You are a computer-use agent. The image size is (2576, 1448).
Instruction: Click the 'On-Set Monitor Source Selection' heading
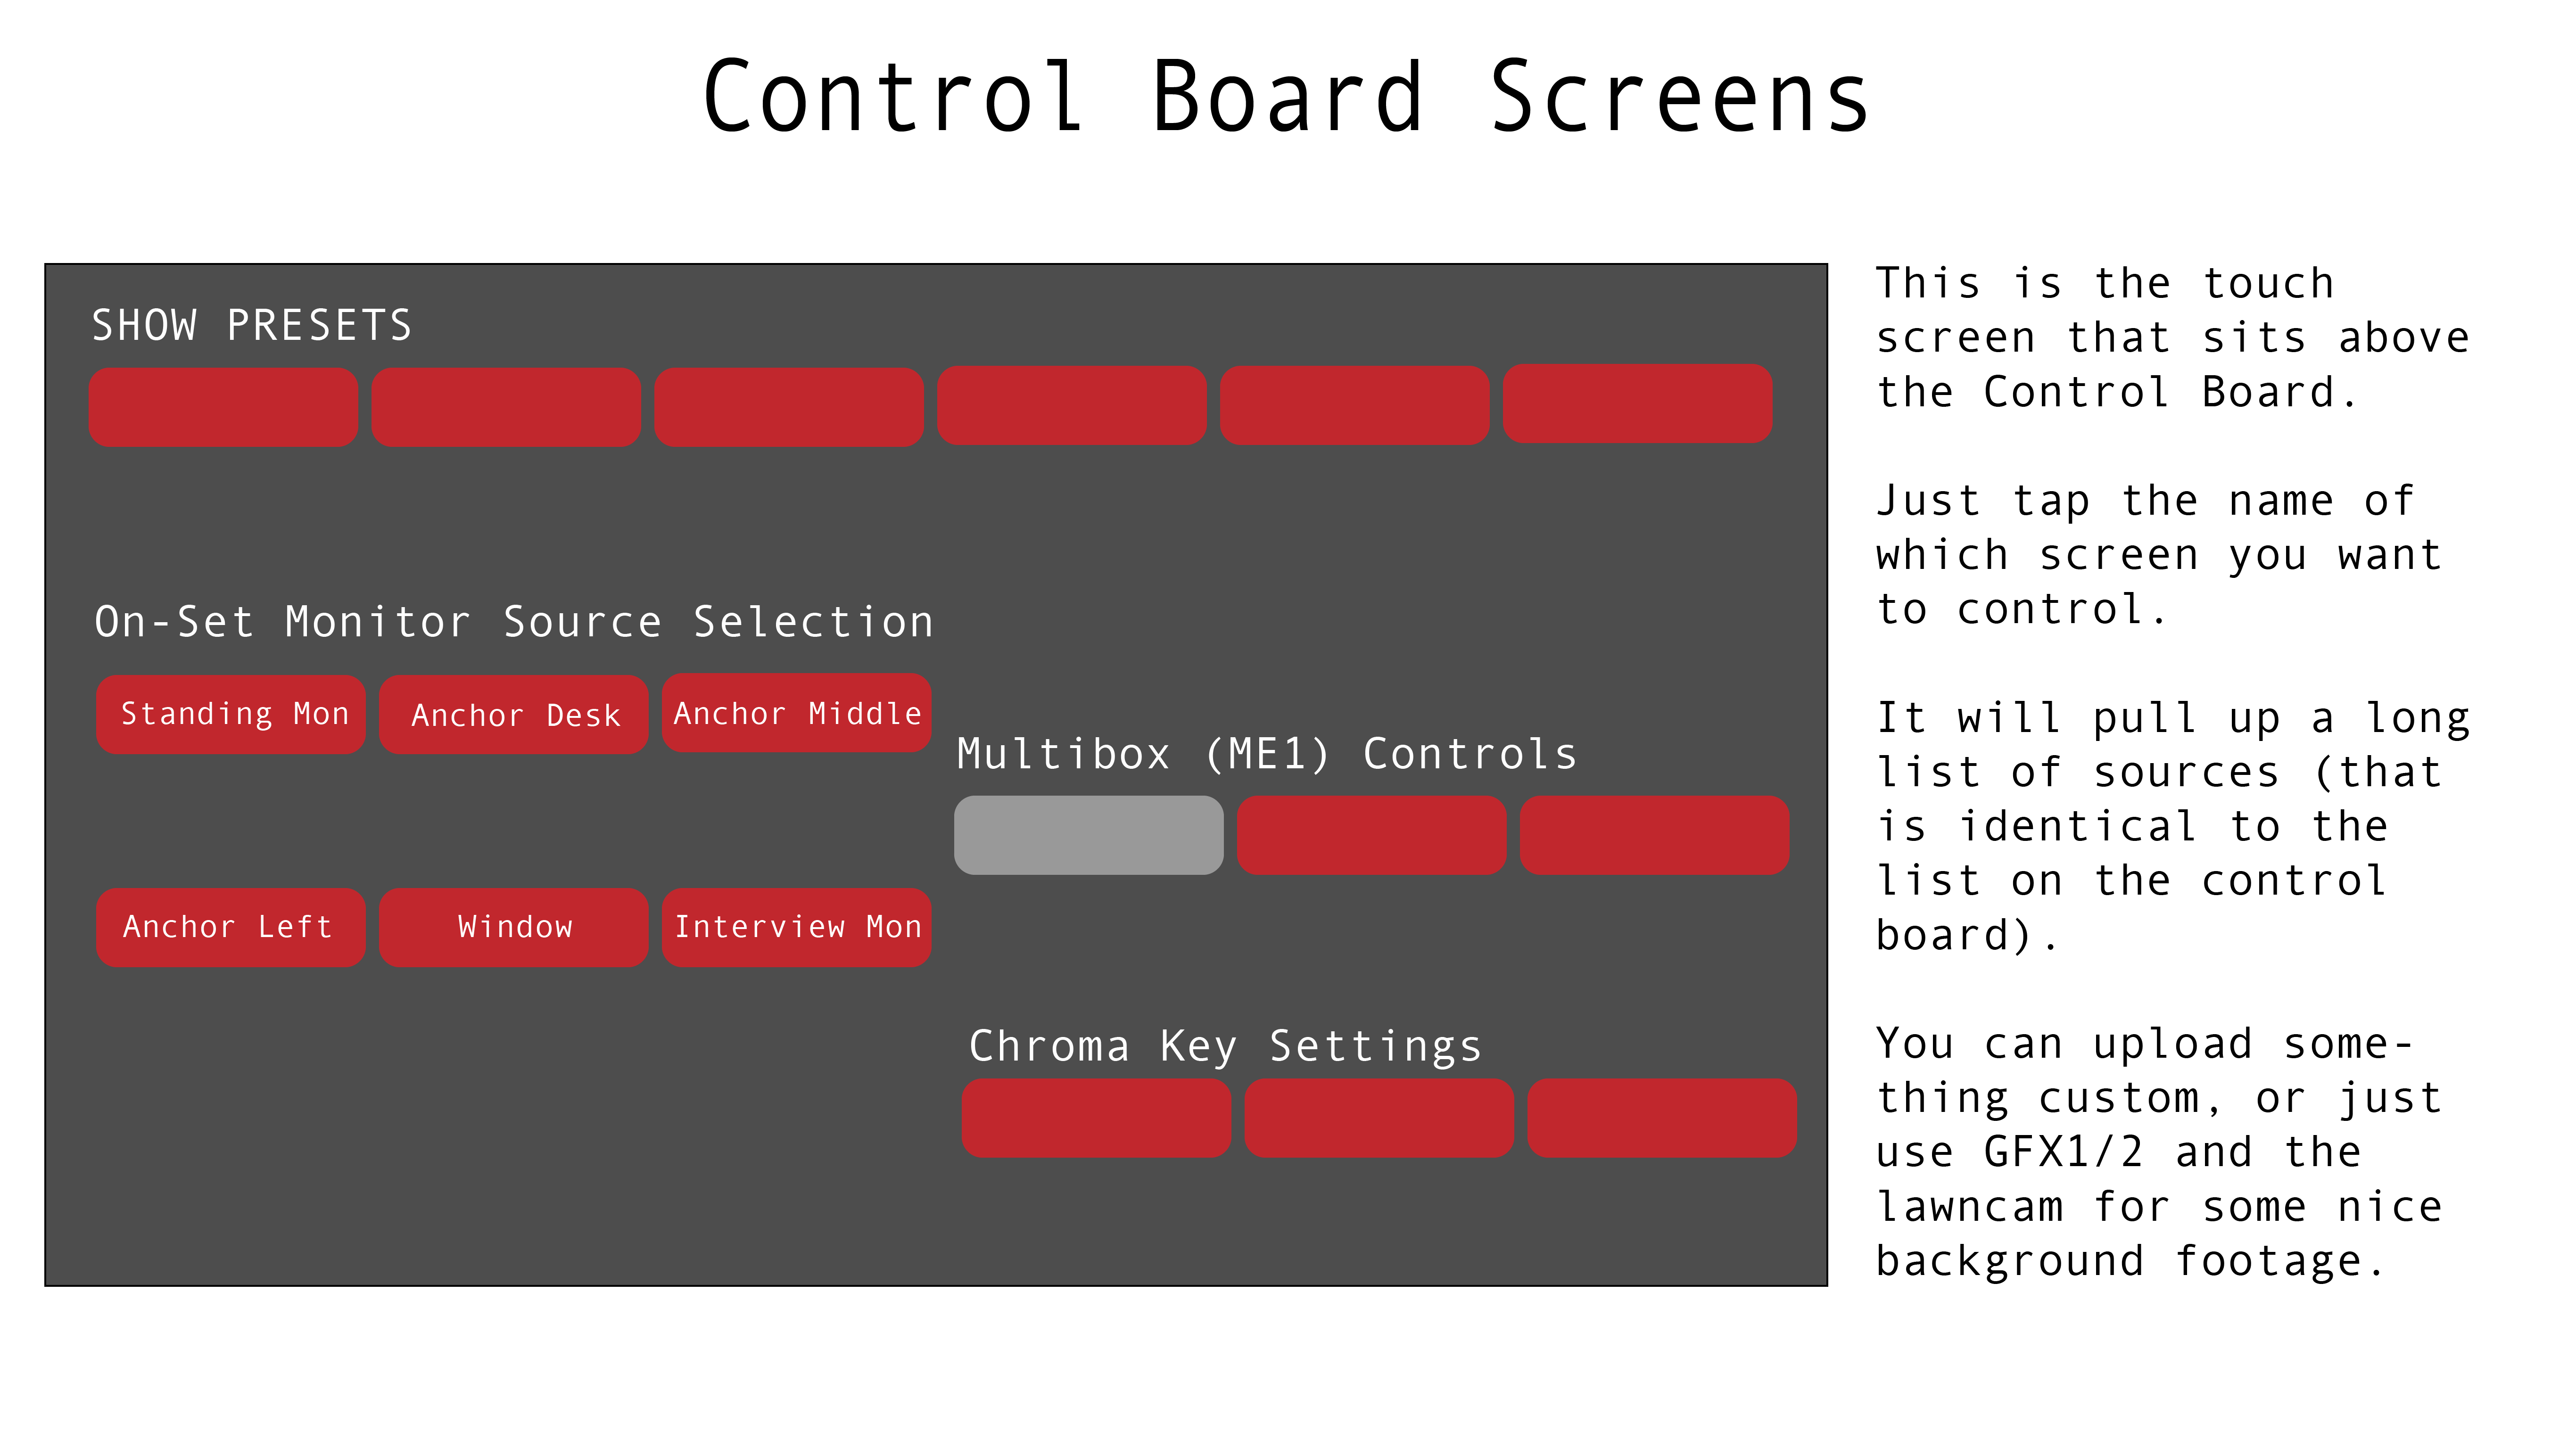point(514,622)
